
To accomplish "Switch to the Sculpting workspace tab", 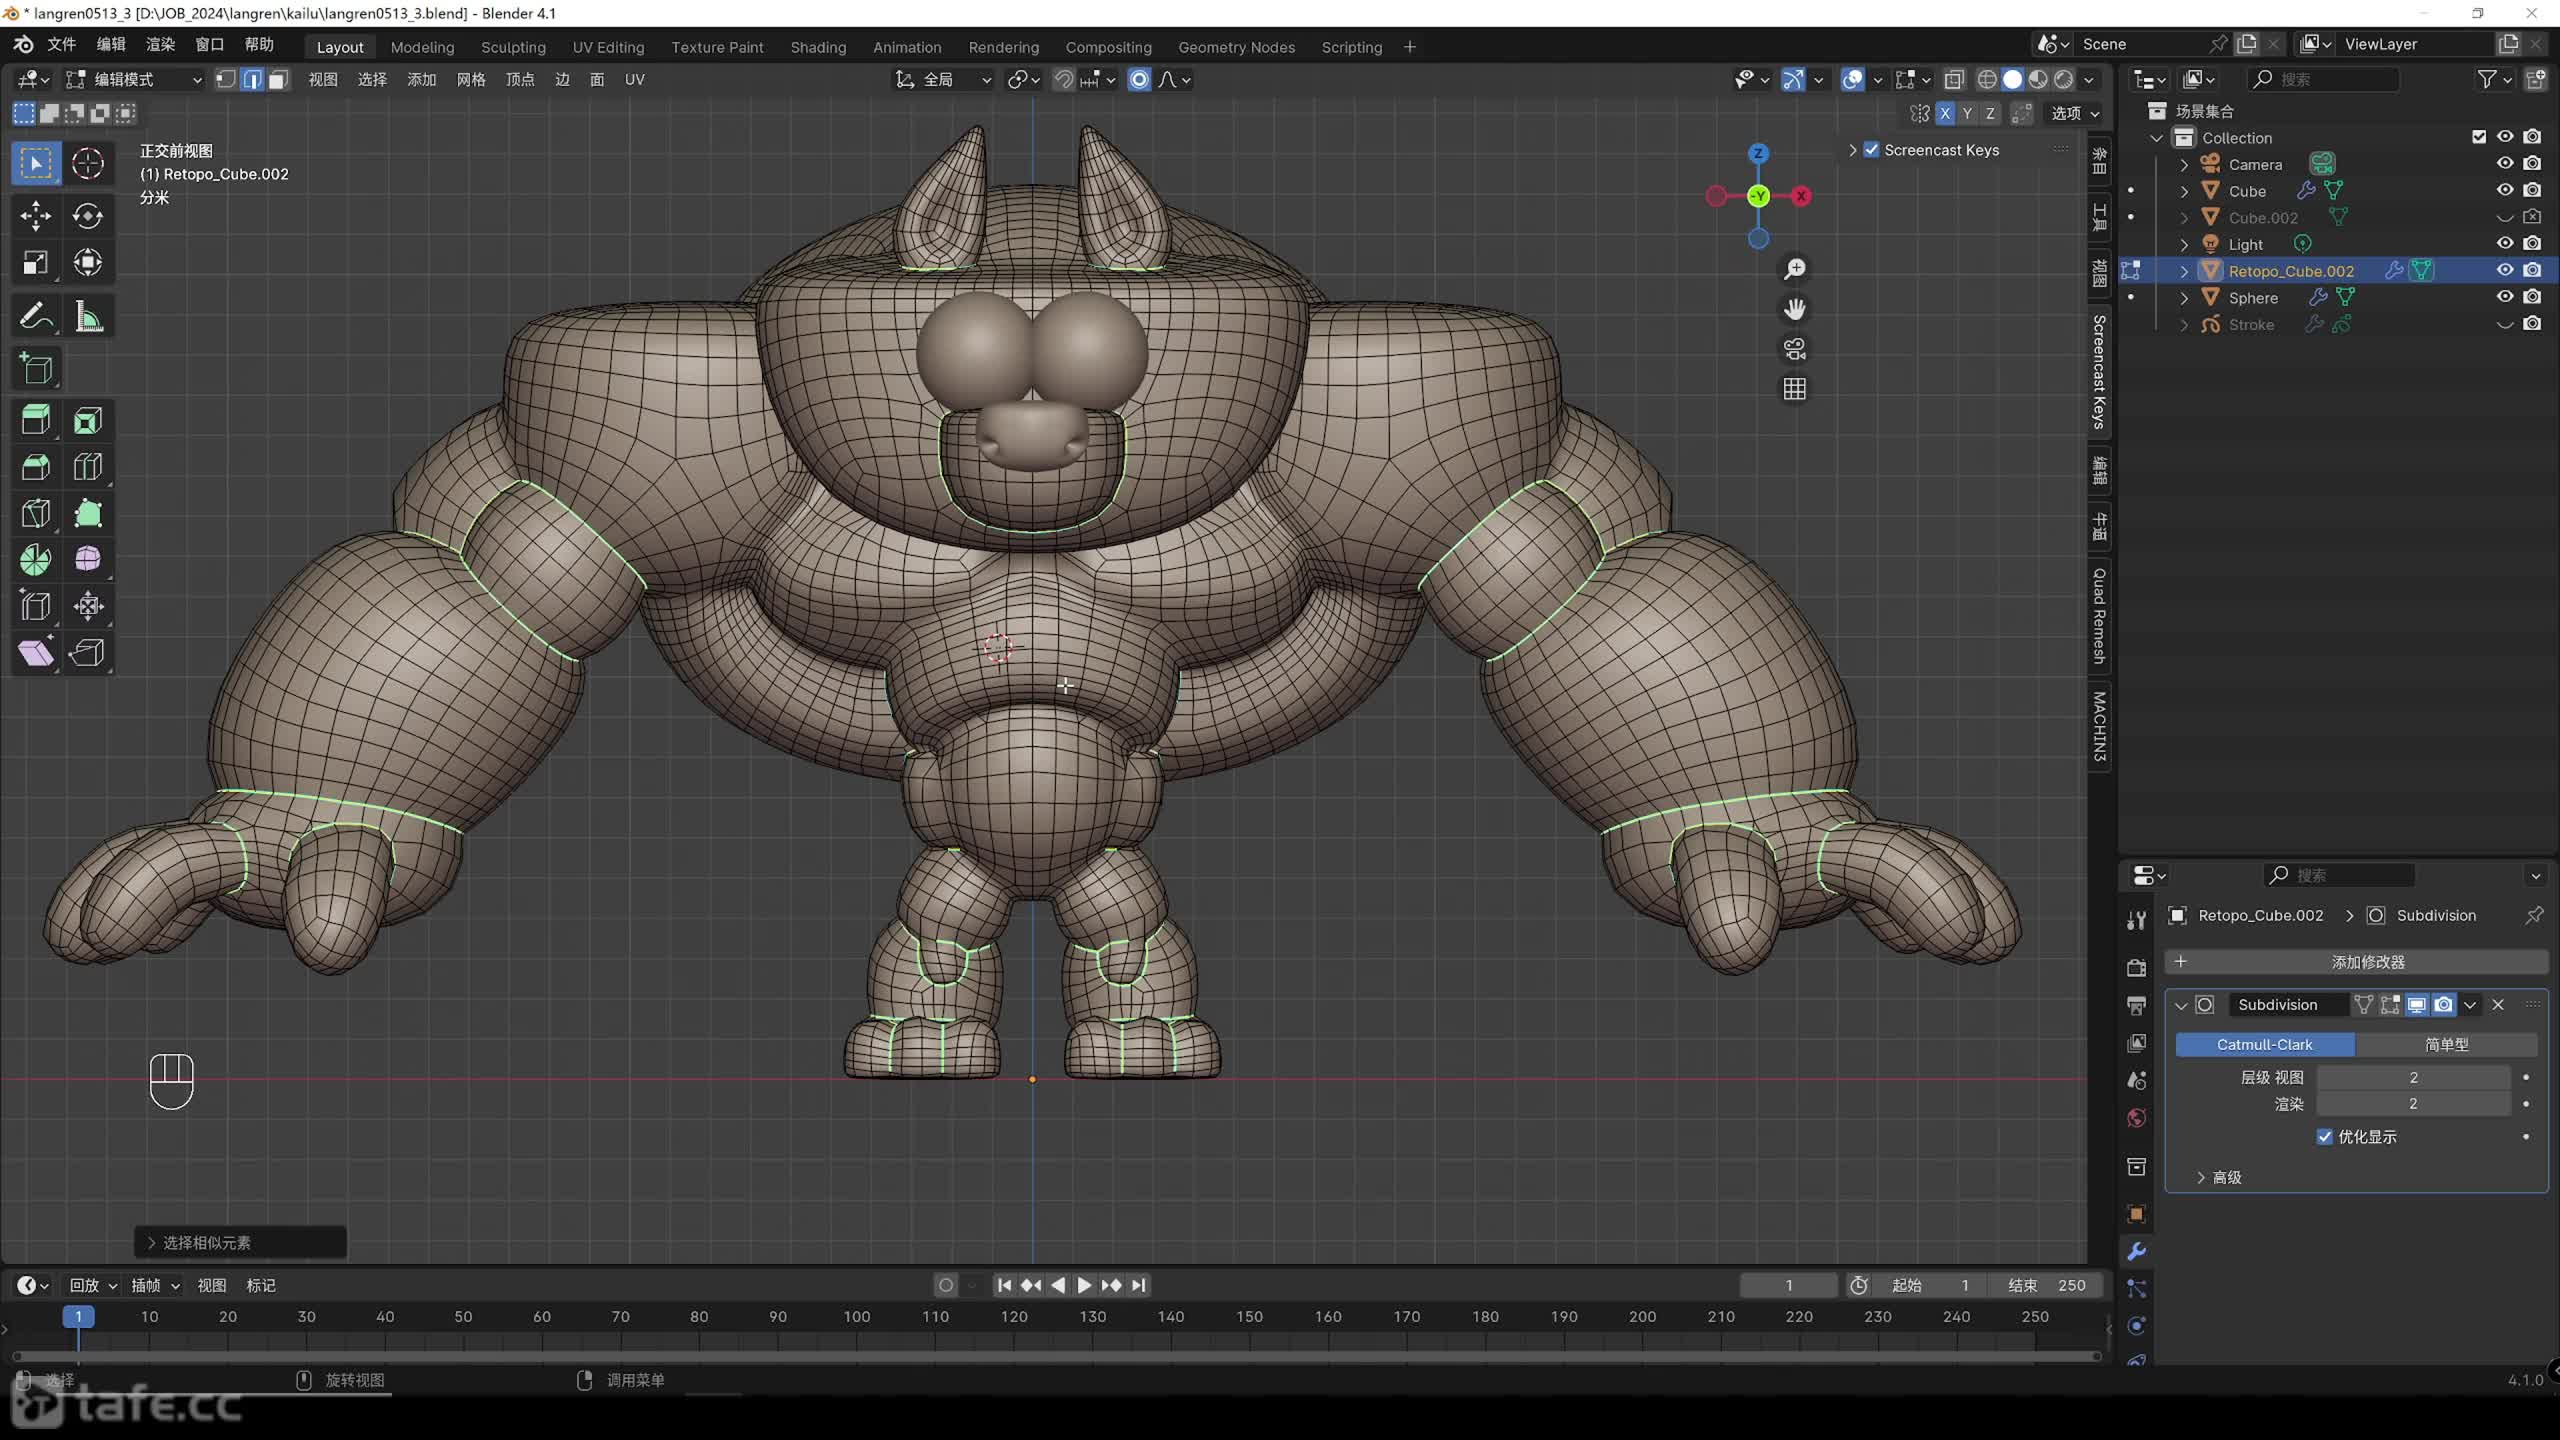I will 513,47.
